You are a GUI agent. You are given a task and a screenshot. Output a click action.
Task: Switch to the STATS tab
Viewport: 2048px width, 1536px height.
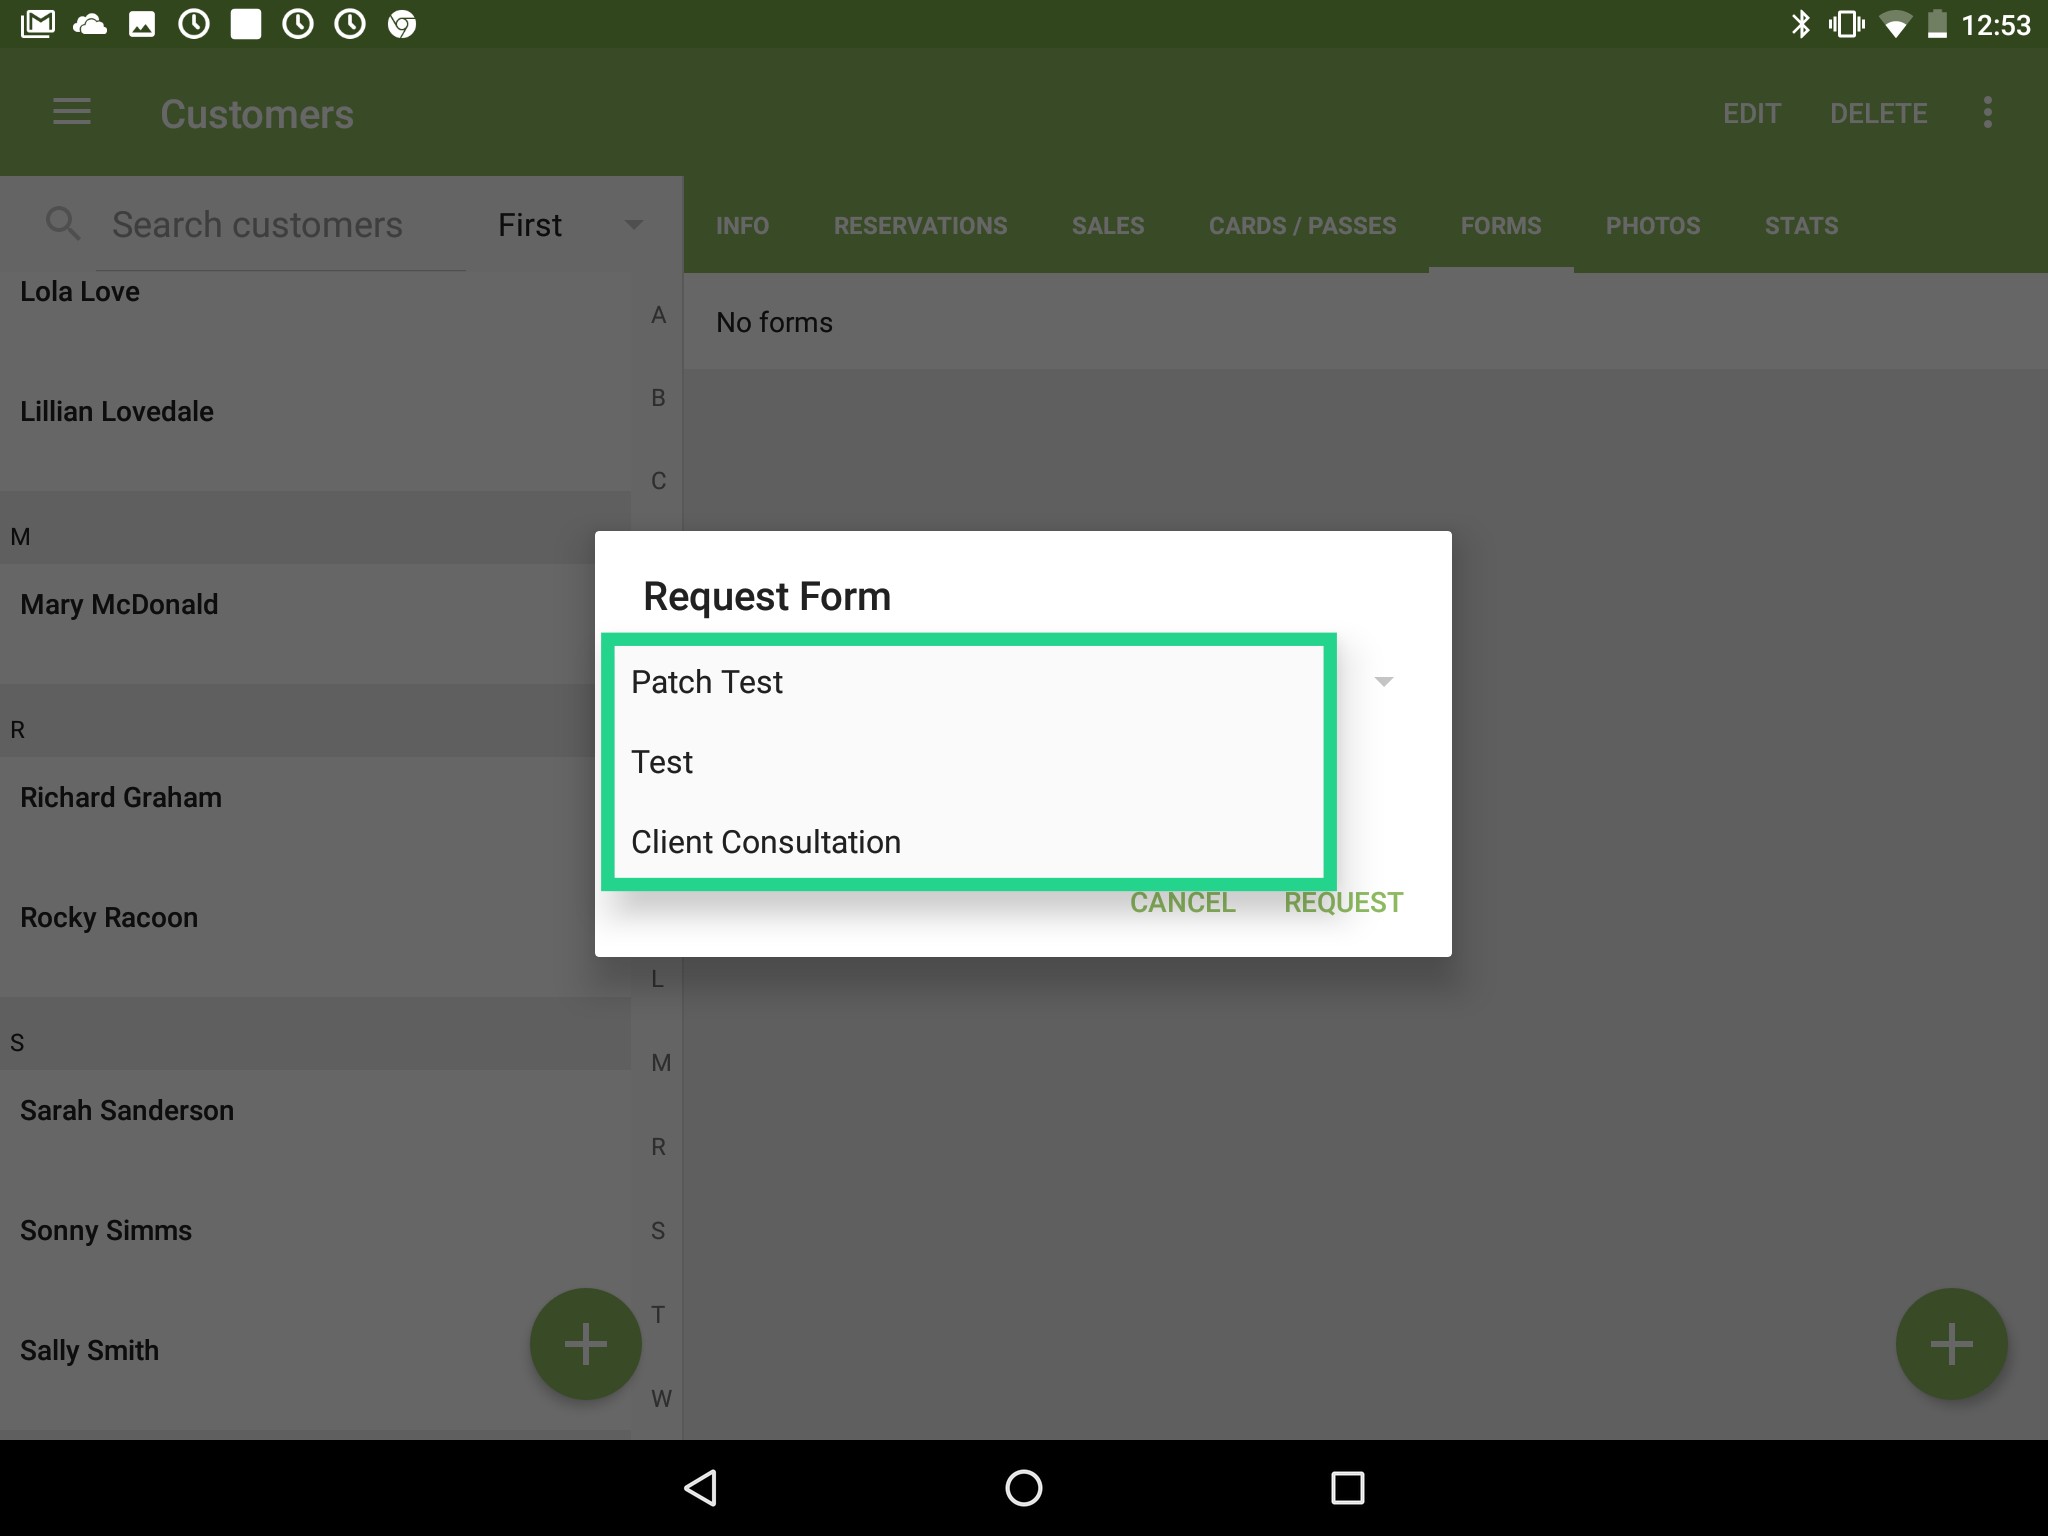point(1801,225)
